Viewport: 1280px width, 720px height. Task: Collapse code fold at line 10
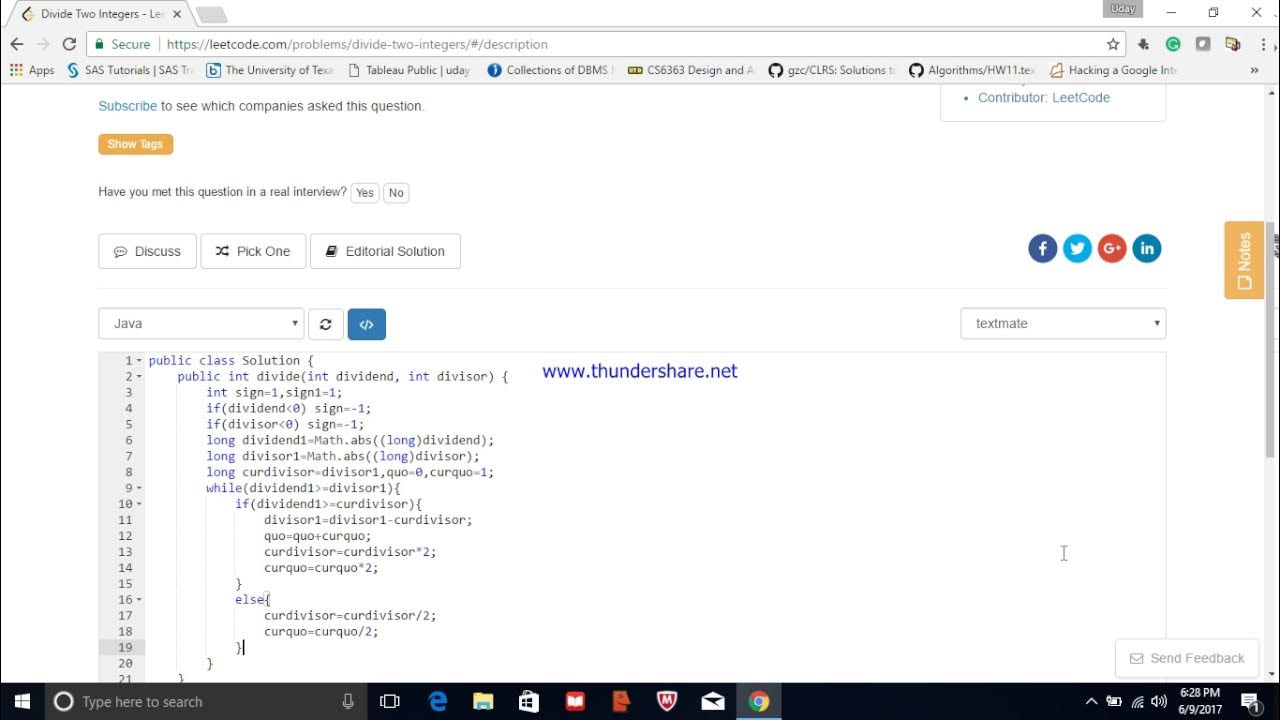tap(139, 504)
